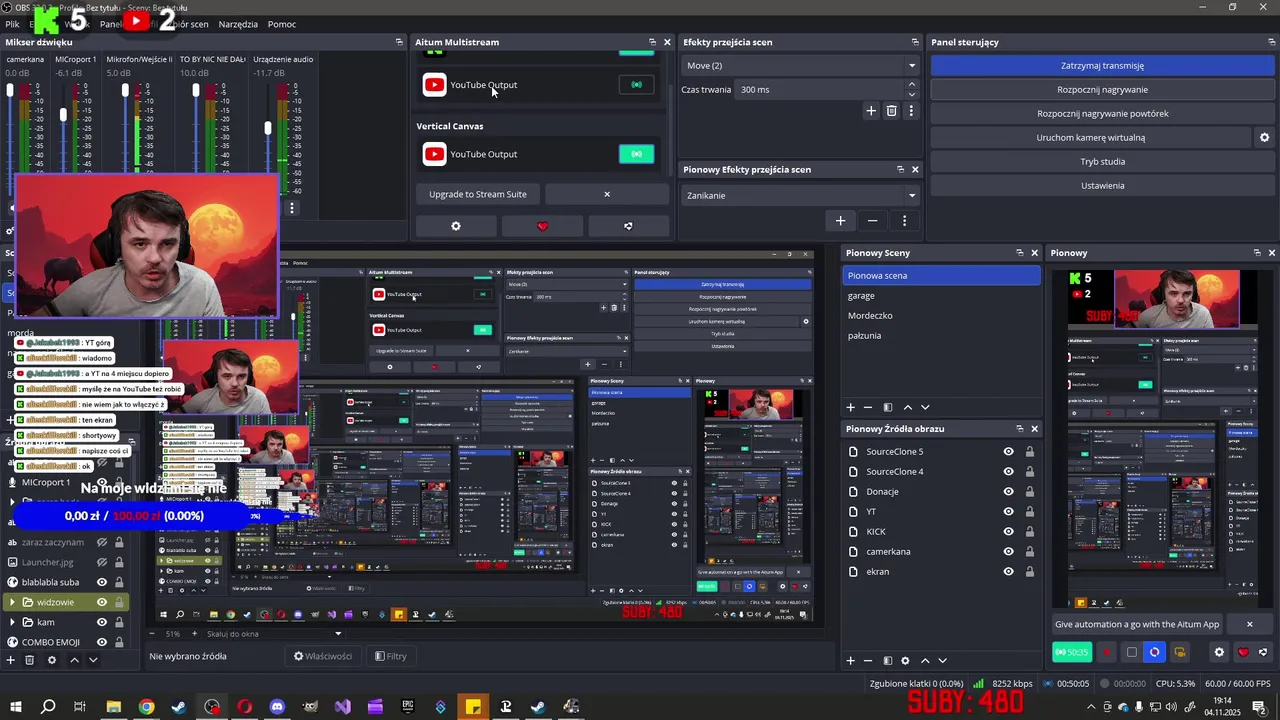Remove the vertical transition with the minus icon
This screenshot has height=720, width=1280.
[872, 221]
